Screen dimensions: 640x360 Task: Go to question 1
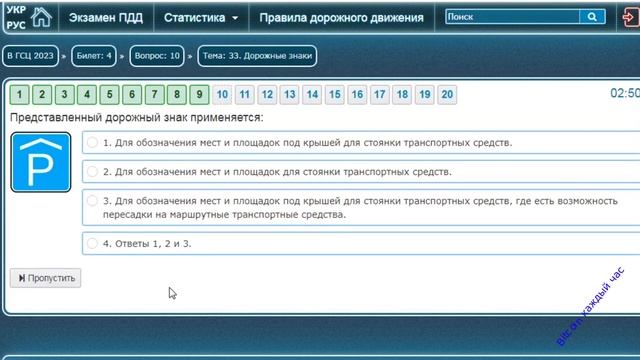tap(20, 95)
